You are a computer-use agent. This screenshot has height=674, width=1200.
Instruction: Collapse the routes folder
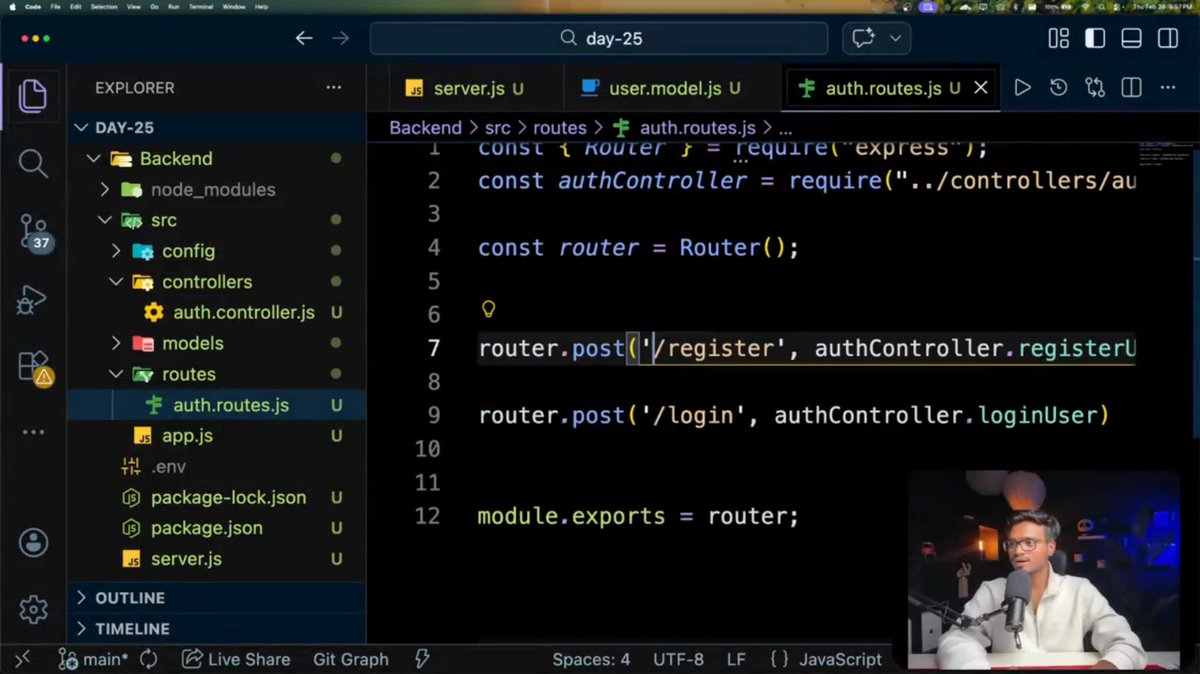[116, 374]
